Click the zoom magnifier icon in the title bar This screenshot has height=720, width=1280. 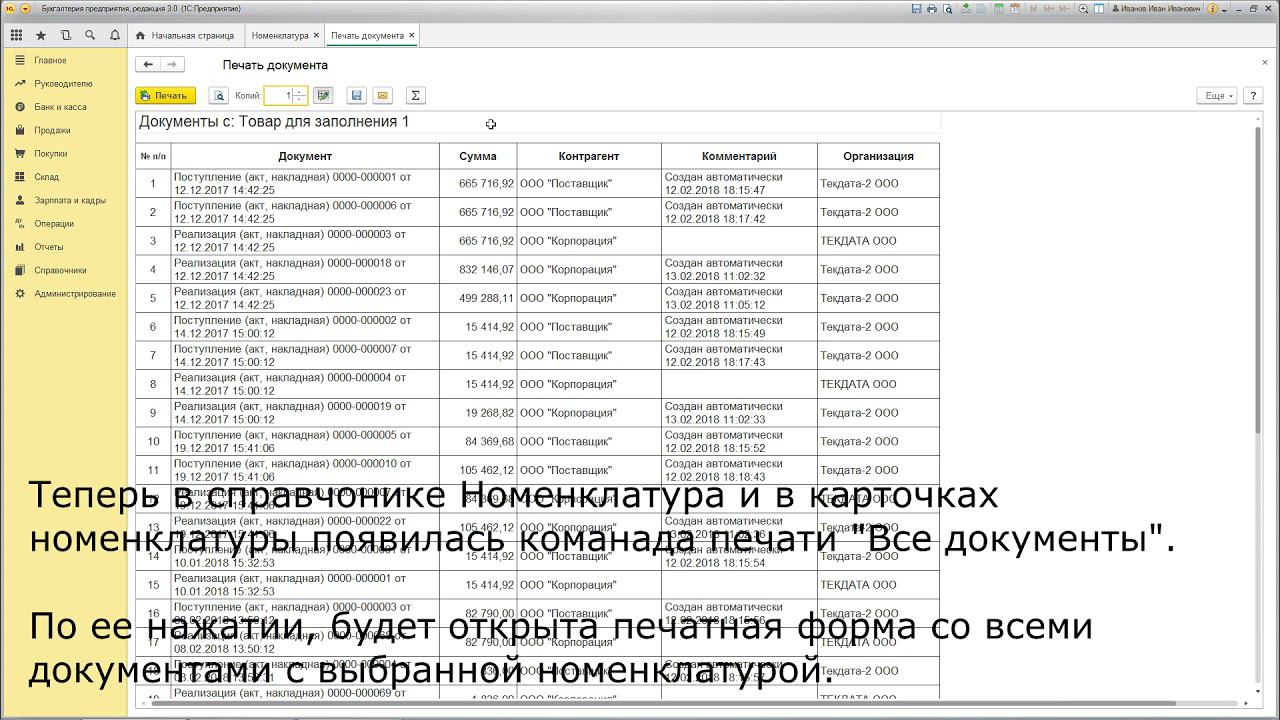click(x=1084, y=8)
